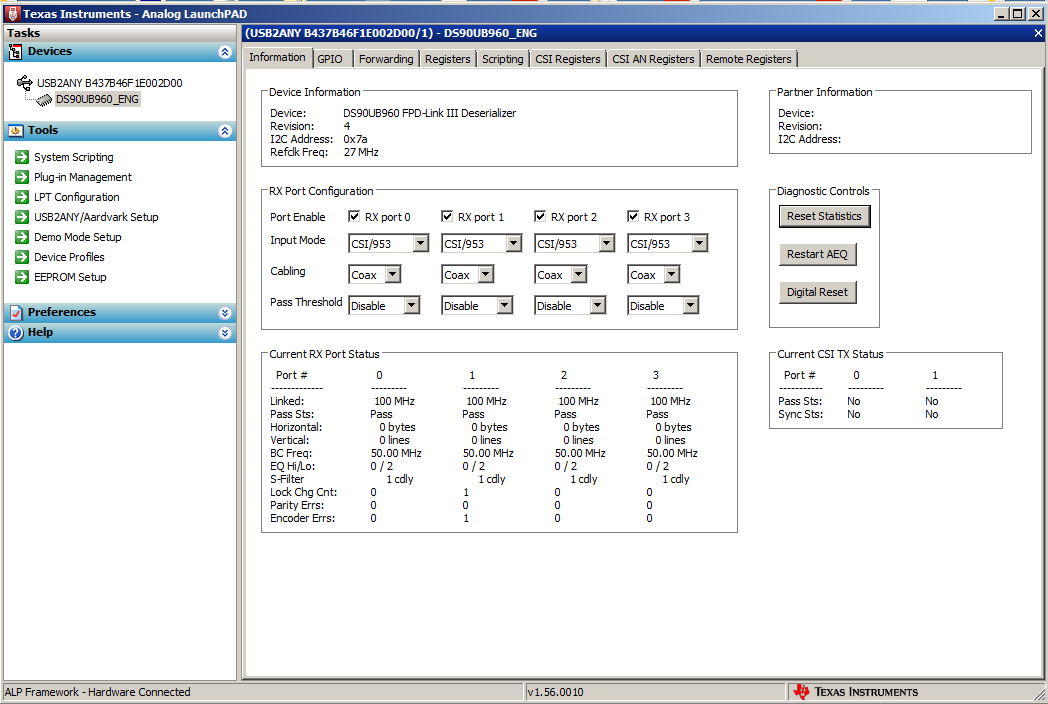Open the Cabling dropdown for port 0
Viewport: 1048px width, 704px height.
click(x=394, y=274)
